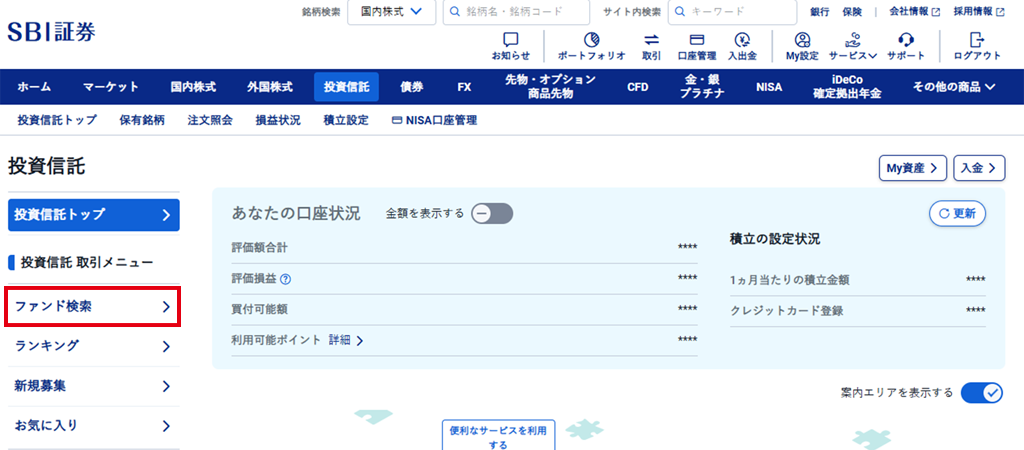The height and width of the screenshot is (450, 1024).
Task: Click magnifier icon in 銘柄名 search box
Action: [455, 12]
